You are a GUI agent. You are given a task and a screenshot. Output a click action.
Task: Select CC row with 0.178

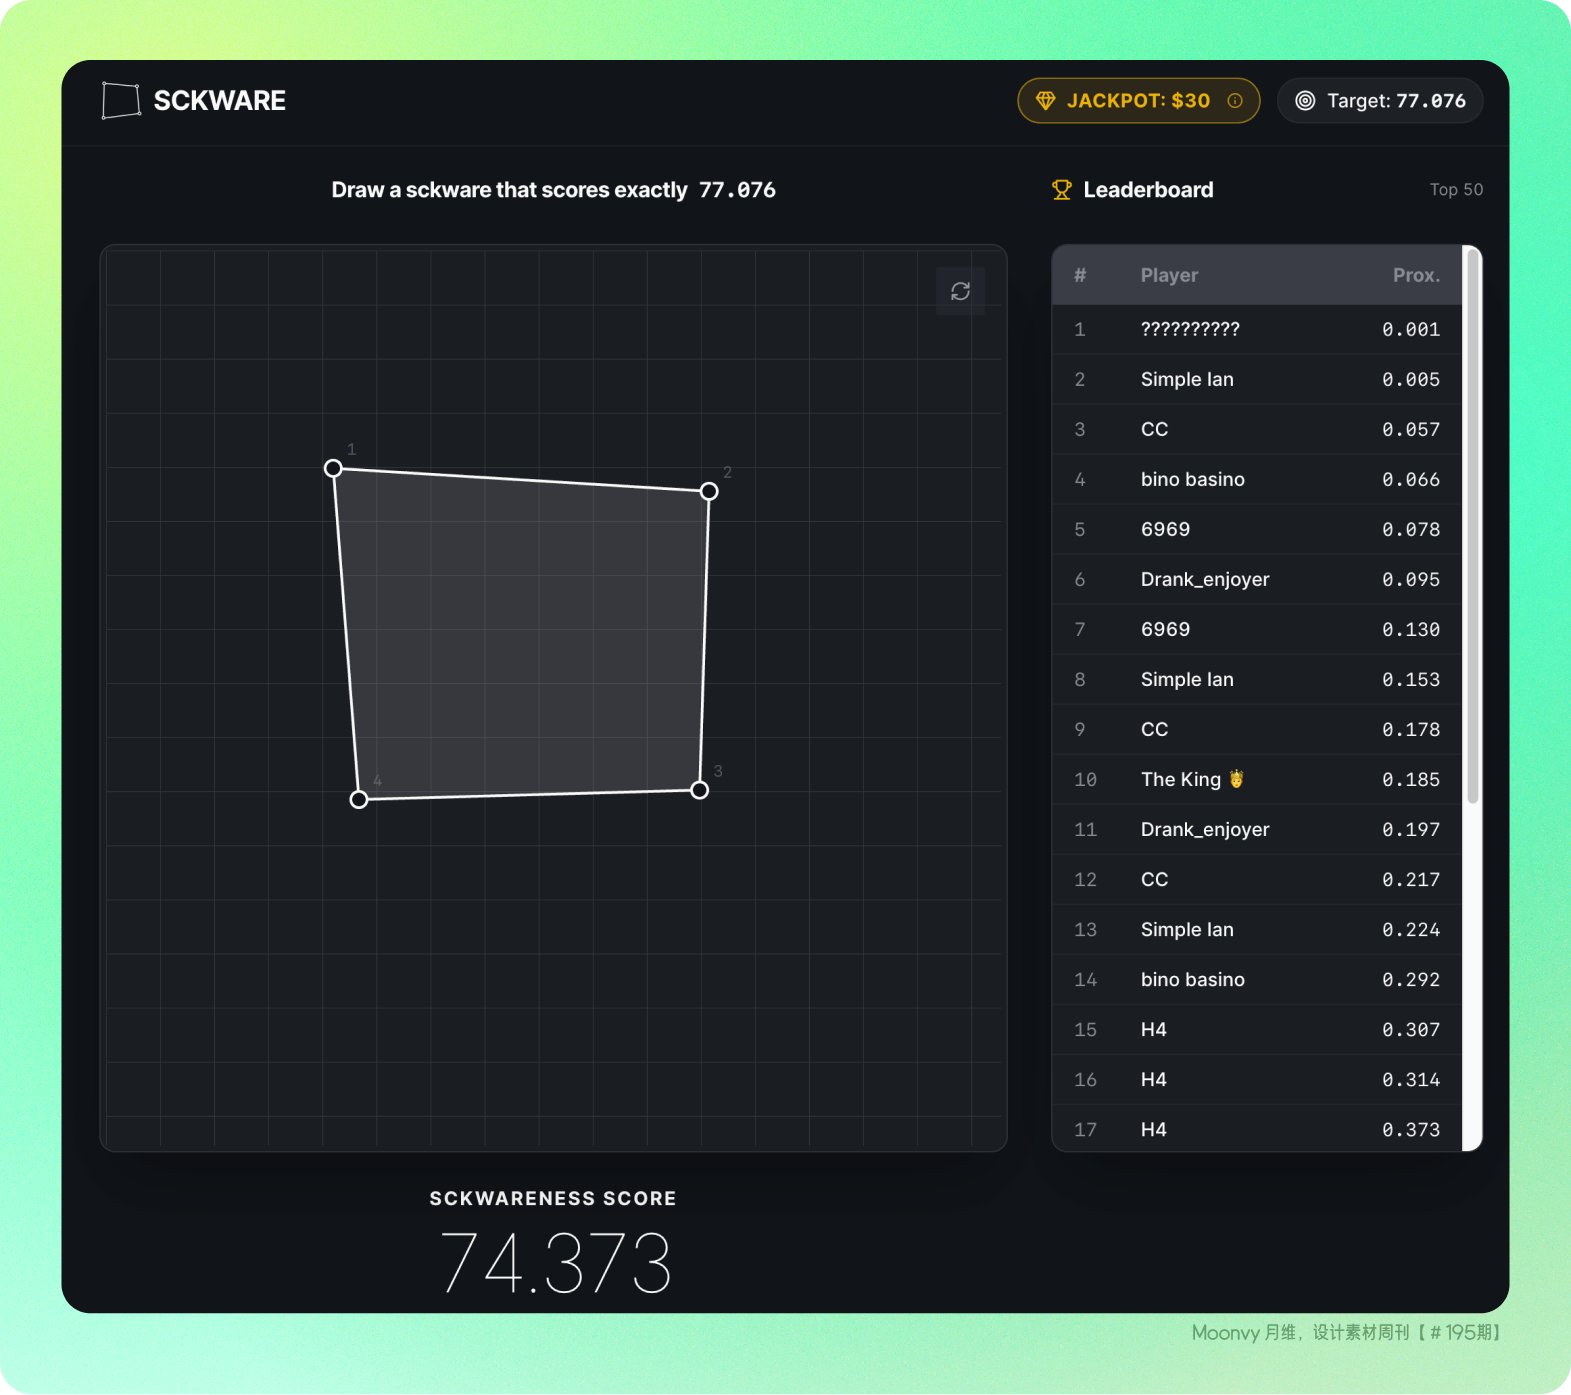click(x=1257, y=729)
